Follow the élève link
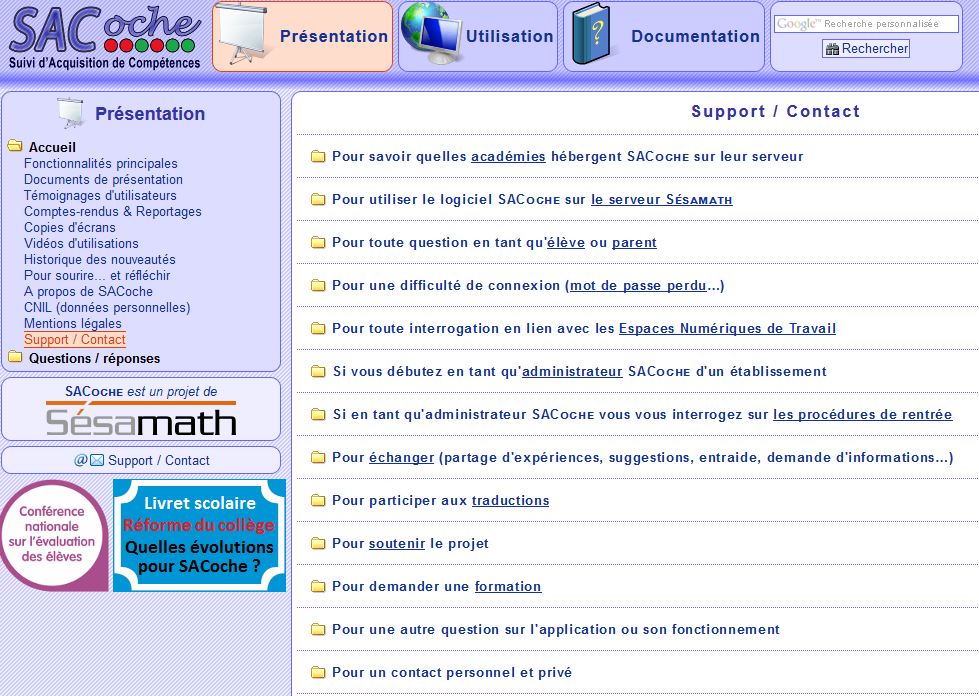 point(566,243)
